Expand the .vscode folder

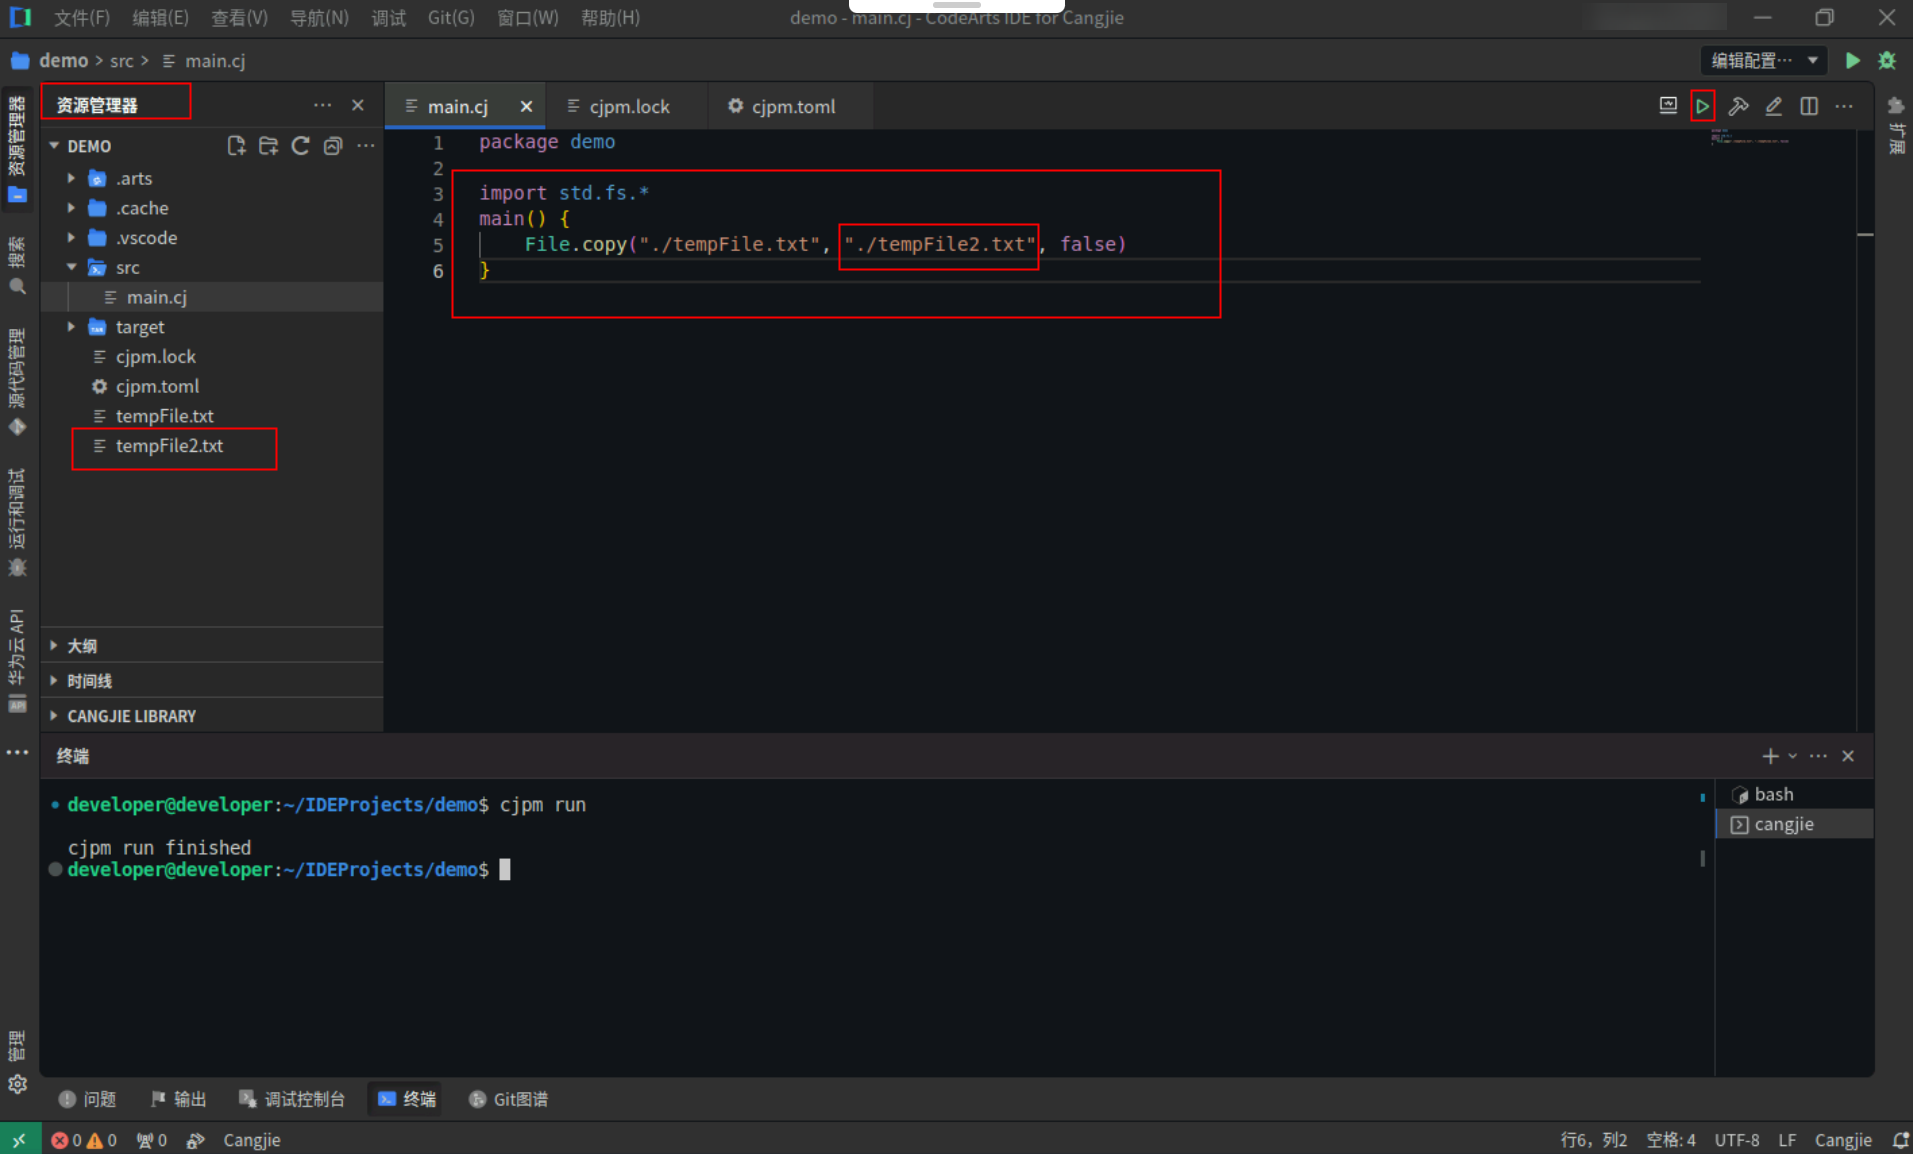tap(71, 238)
